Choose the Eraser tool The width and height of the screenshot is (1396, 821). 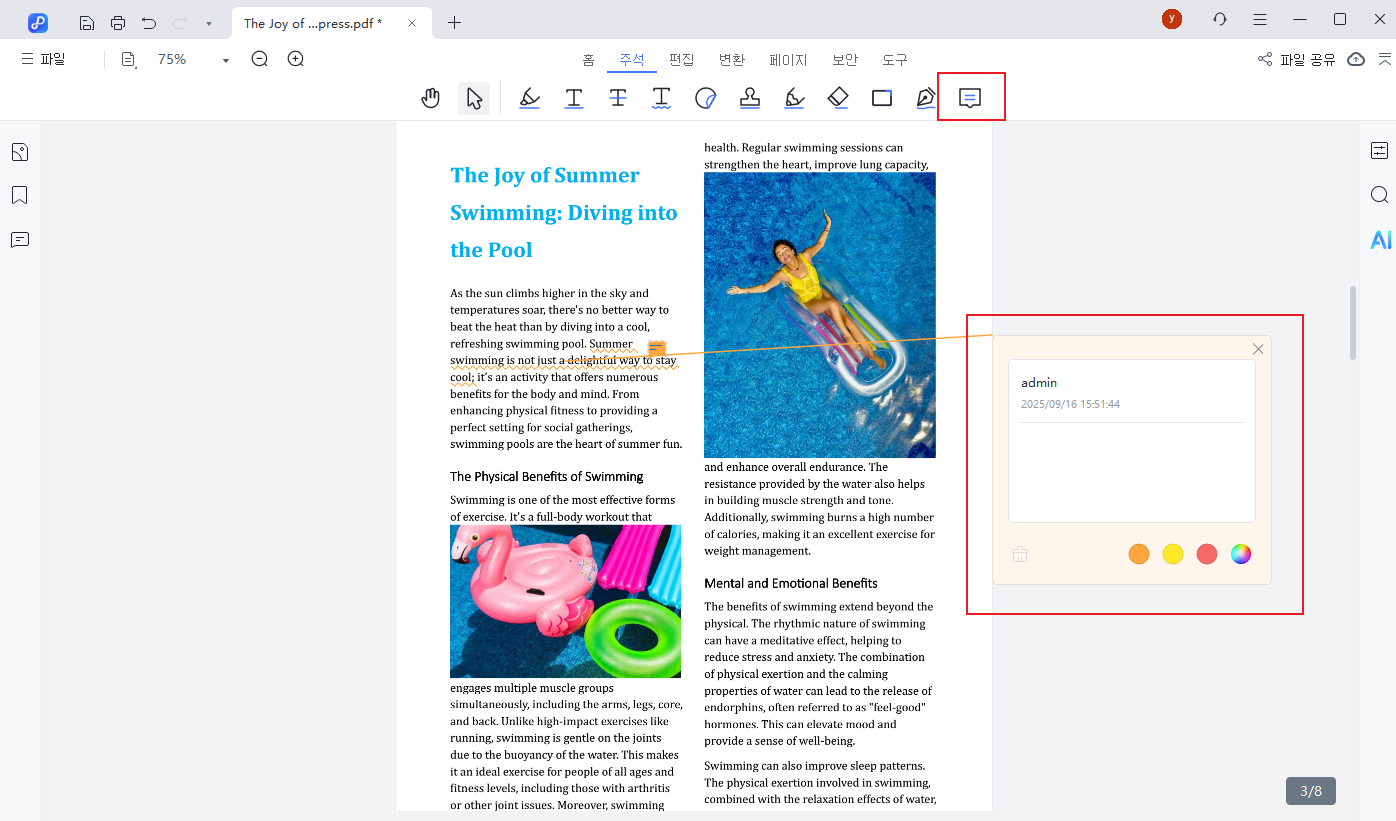click(x=838, y=98)
